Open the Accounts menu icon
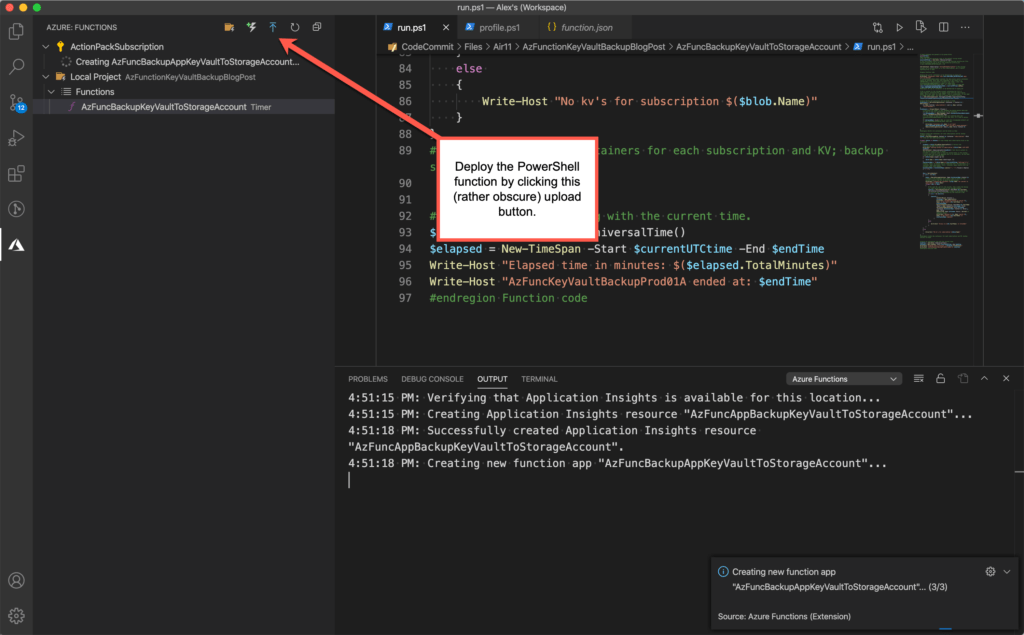The height and width of the screenshot is (635, 1024). (16, 580)
